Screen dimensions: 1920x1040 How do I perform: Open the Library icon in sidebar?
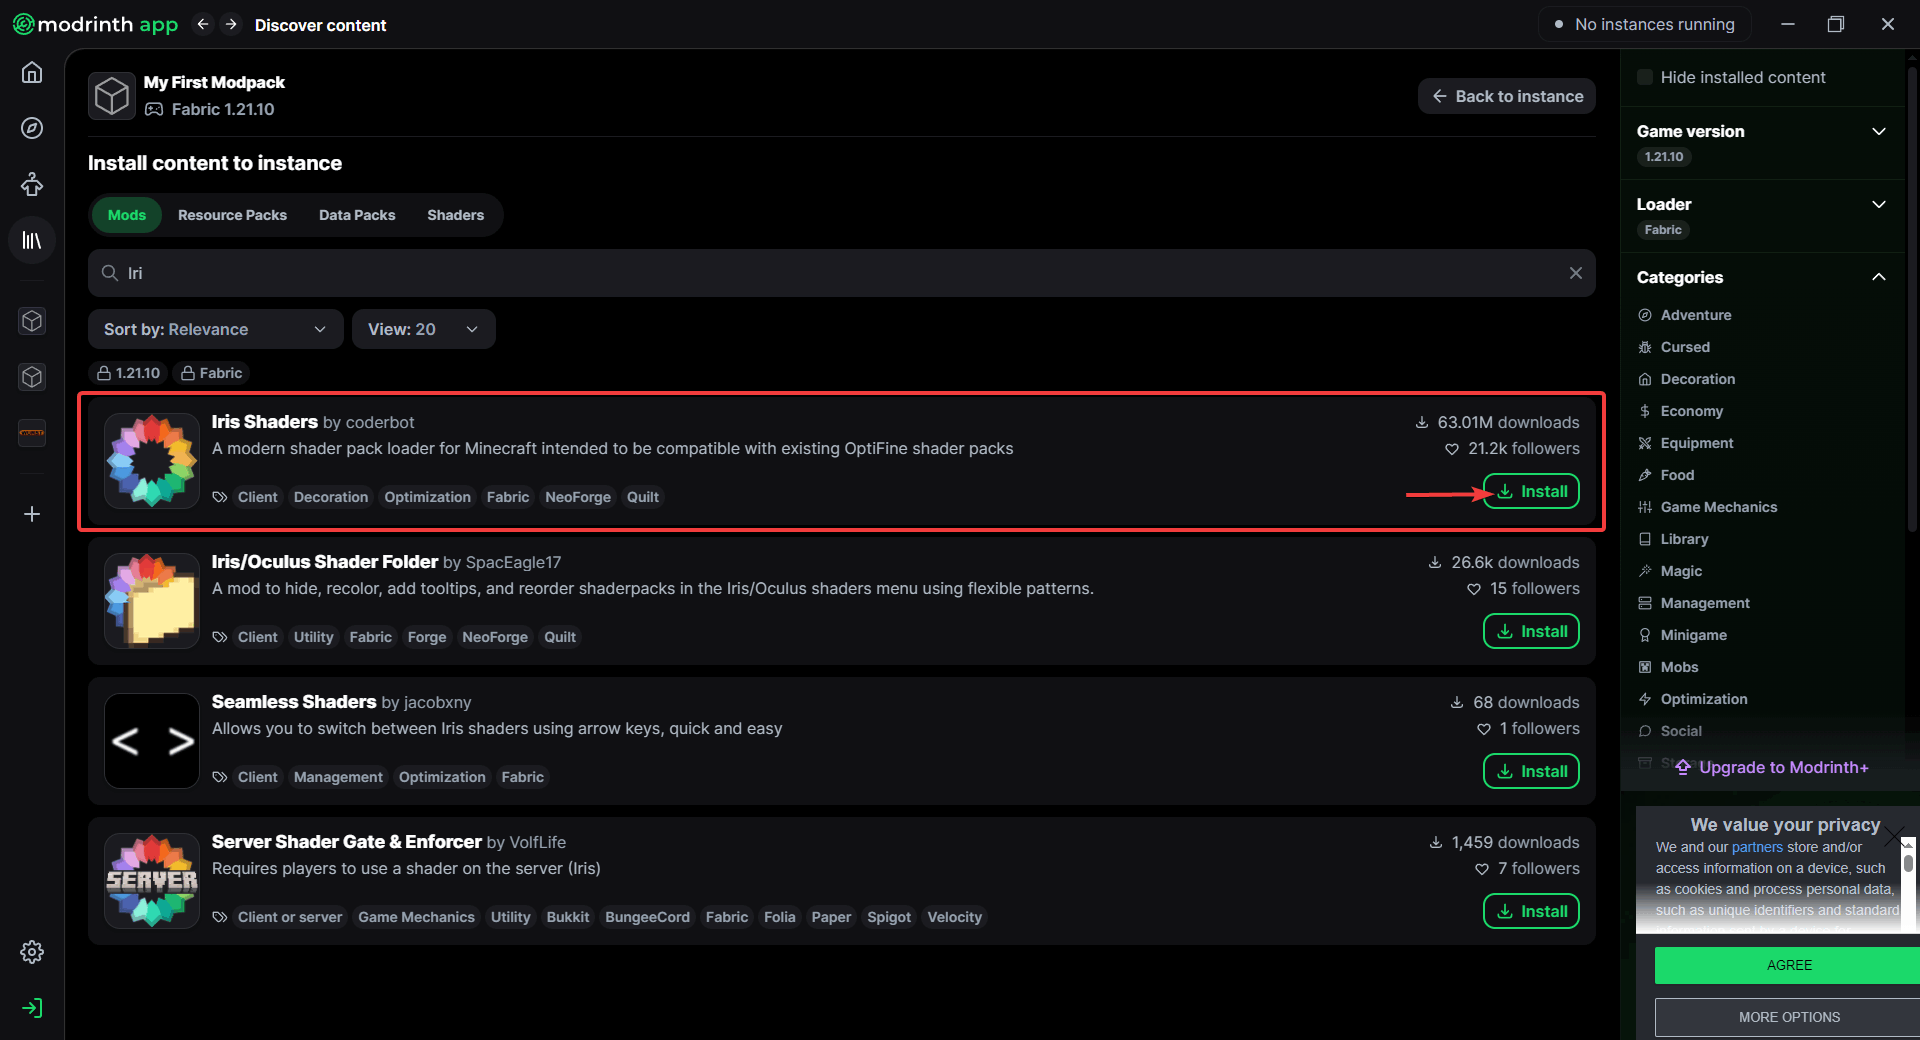32,241
